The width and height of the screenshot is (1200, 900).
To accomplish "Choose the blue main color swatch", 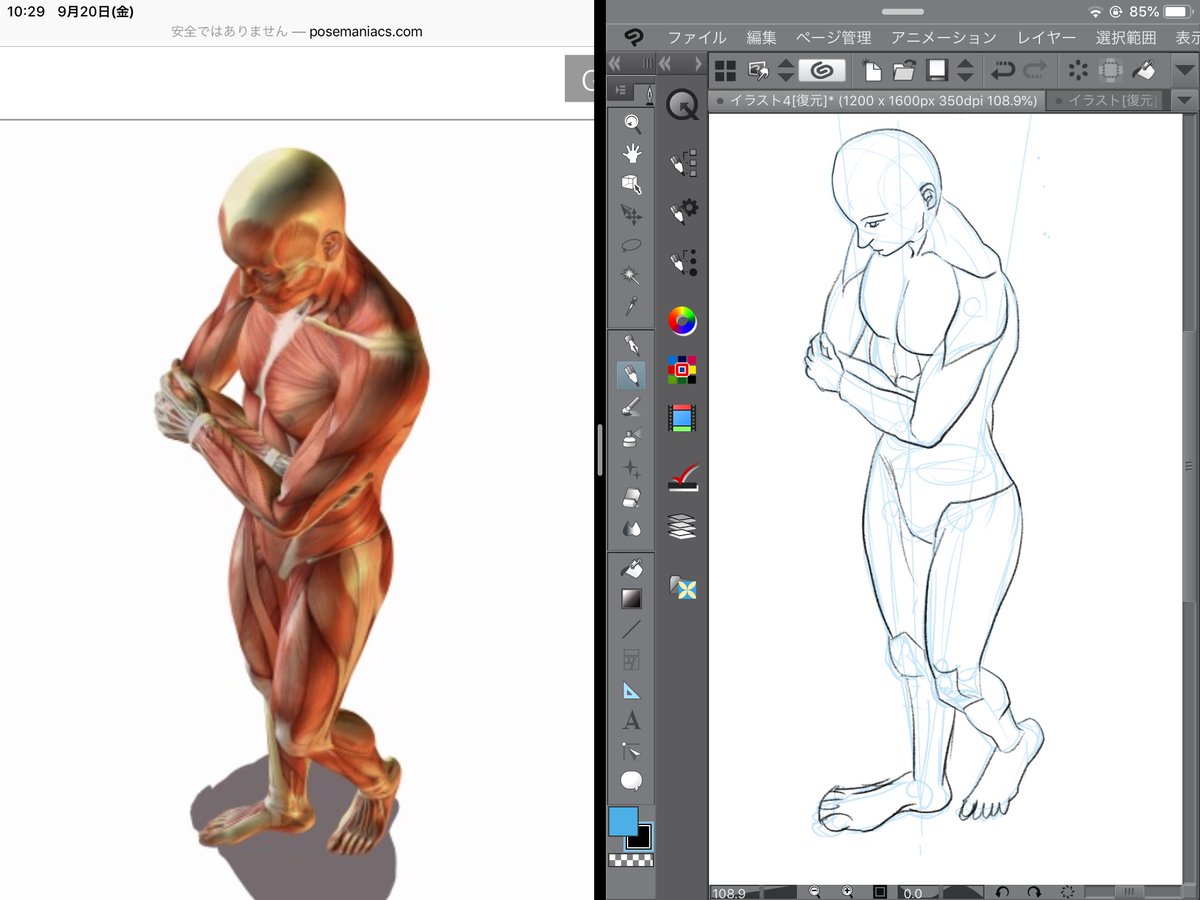I will pyautogui.click(x=623, y=822).
